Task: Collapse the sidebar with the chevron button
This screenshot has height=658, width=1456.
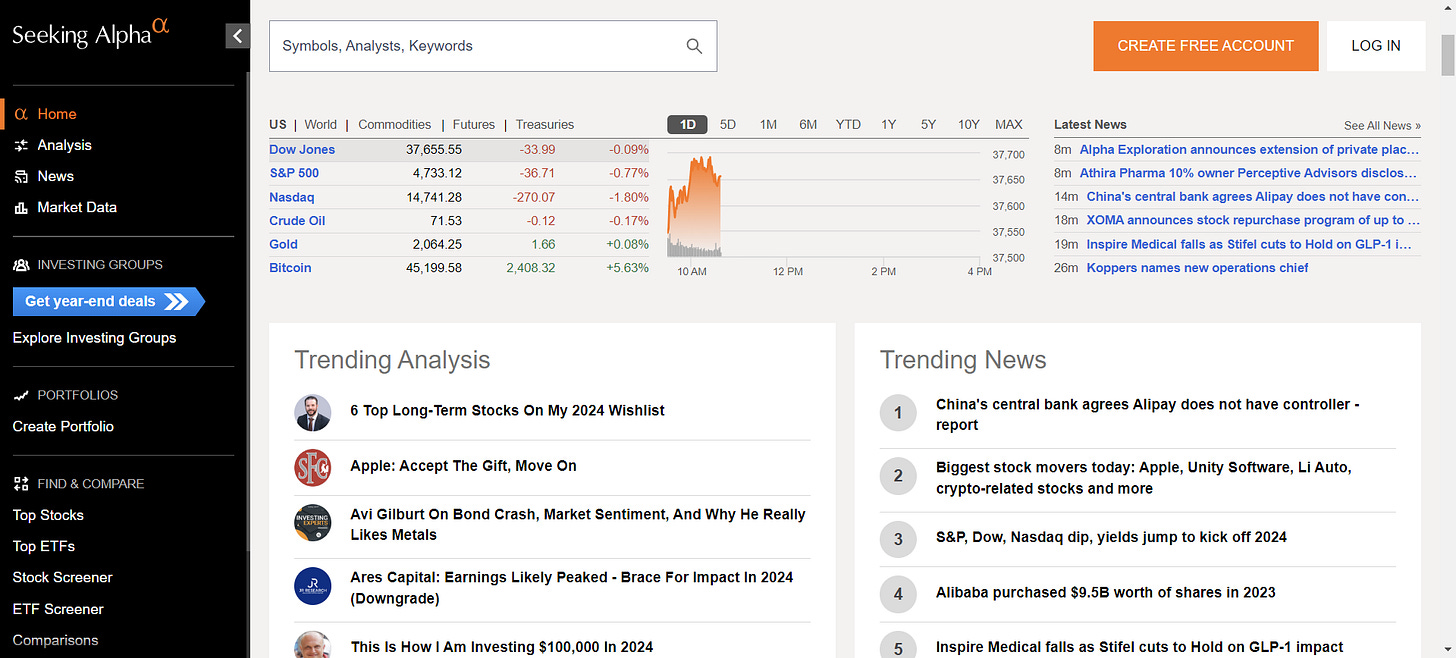Action: 237,36
